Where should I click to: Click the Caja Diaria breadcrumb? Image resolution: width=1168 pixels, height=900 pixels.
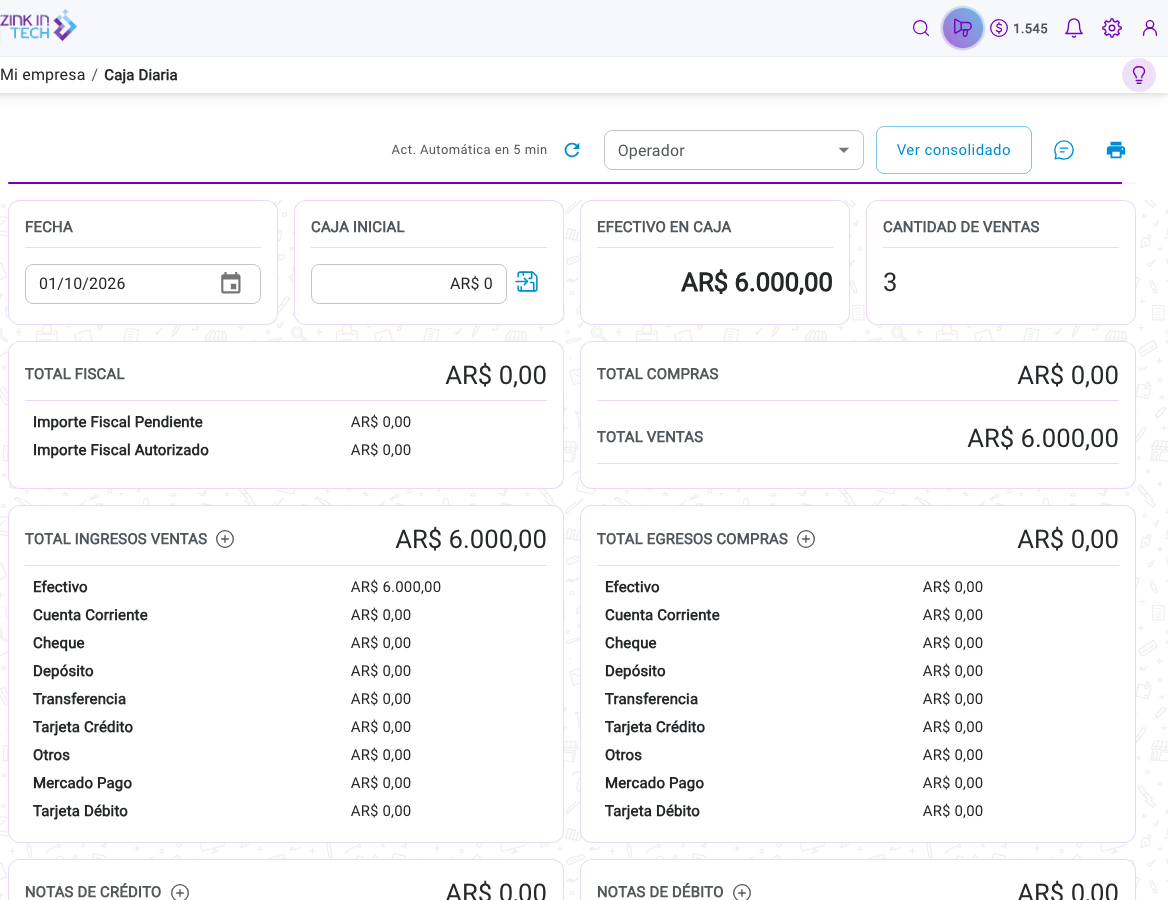pyautogui.click(x=141, y=75)
